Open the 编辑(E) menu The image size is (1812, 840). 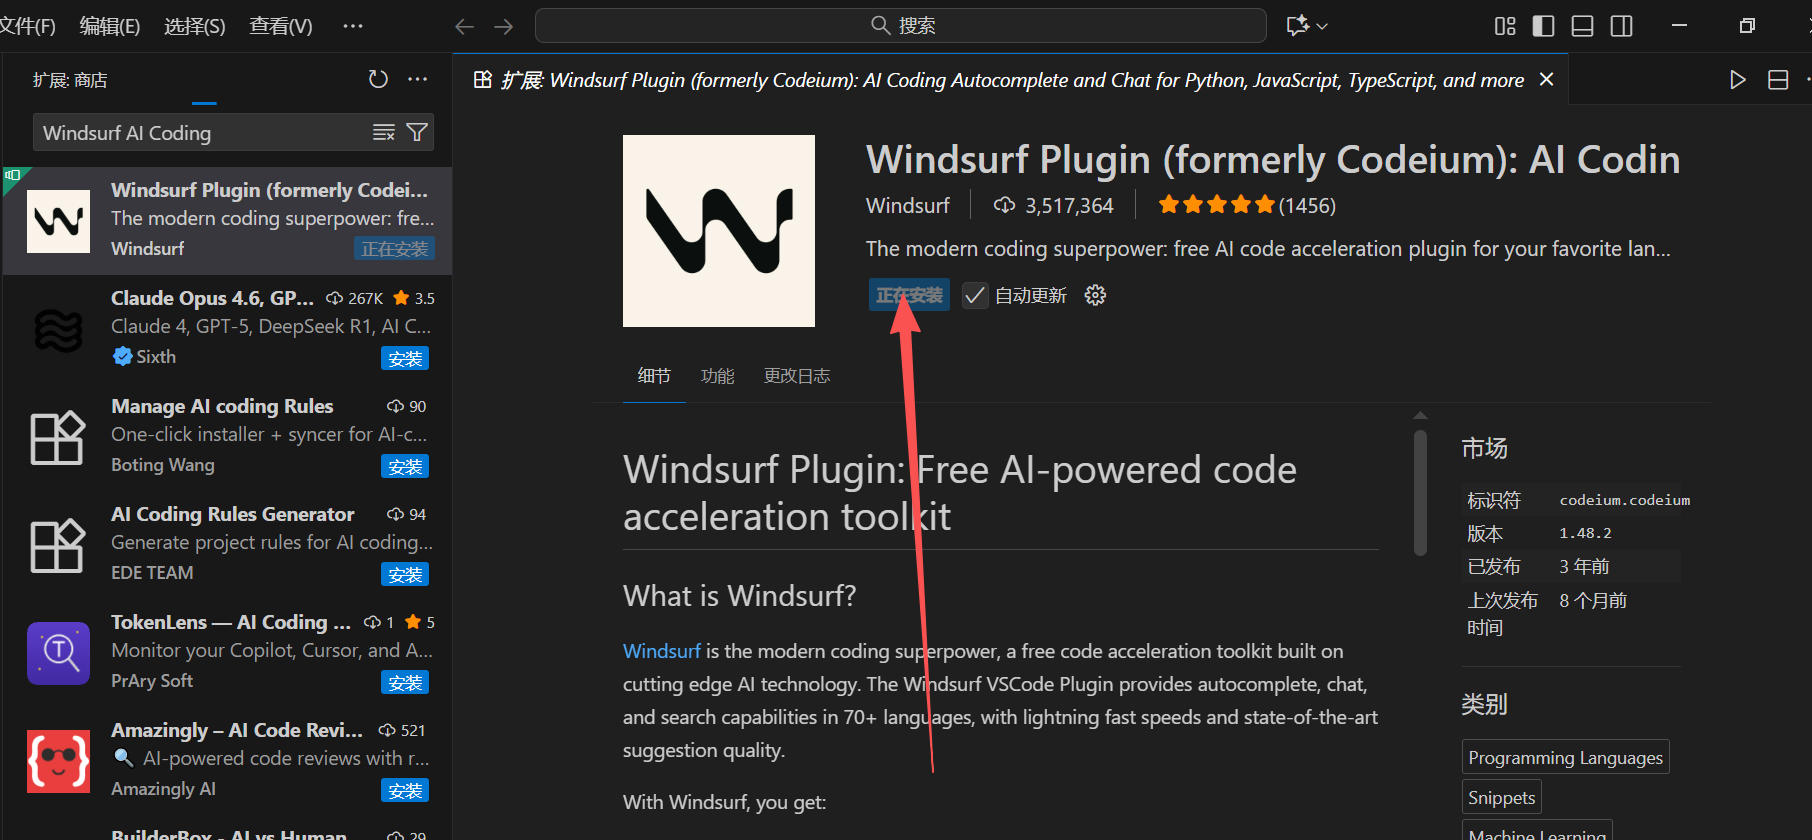110,26
